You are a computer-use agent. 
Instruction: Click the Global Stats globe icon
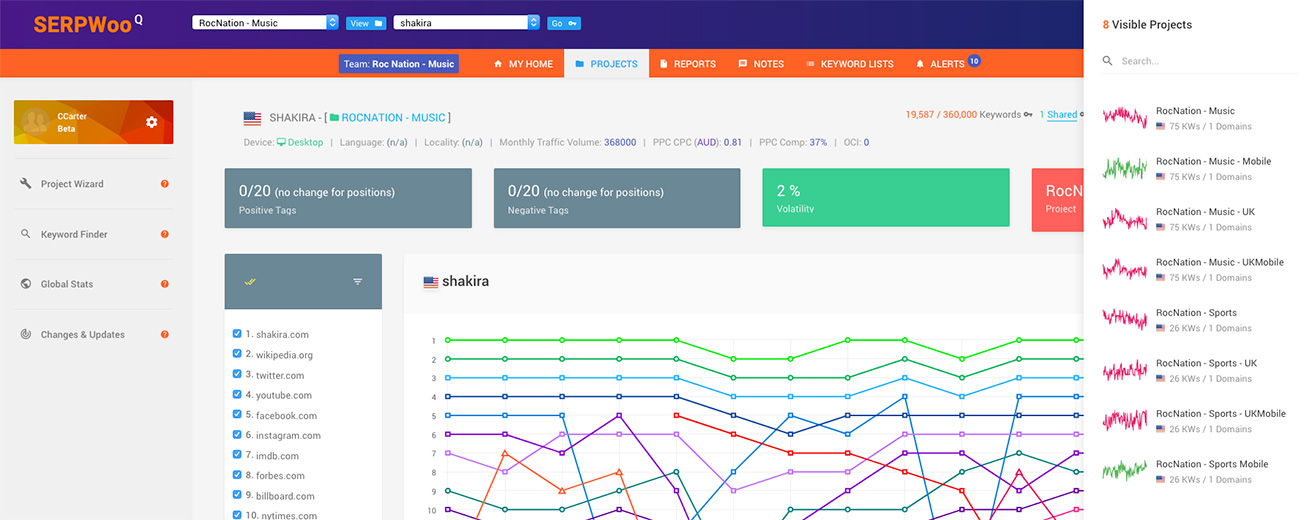(26, 284)
